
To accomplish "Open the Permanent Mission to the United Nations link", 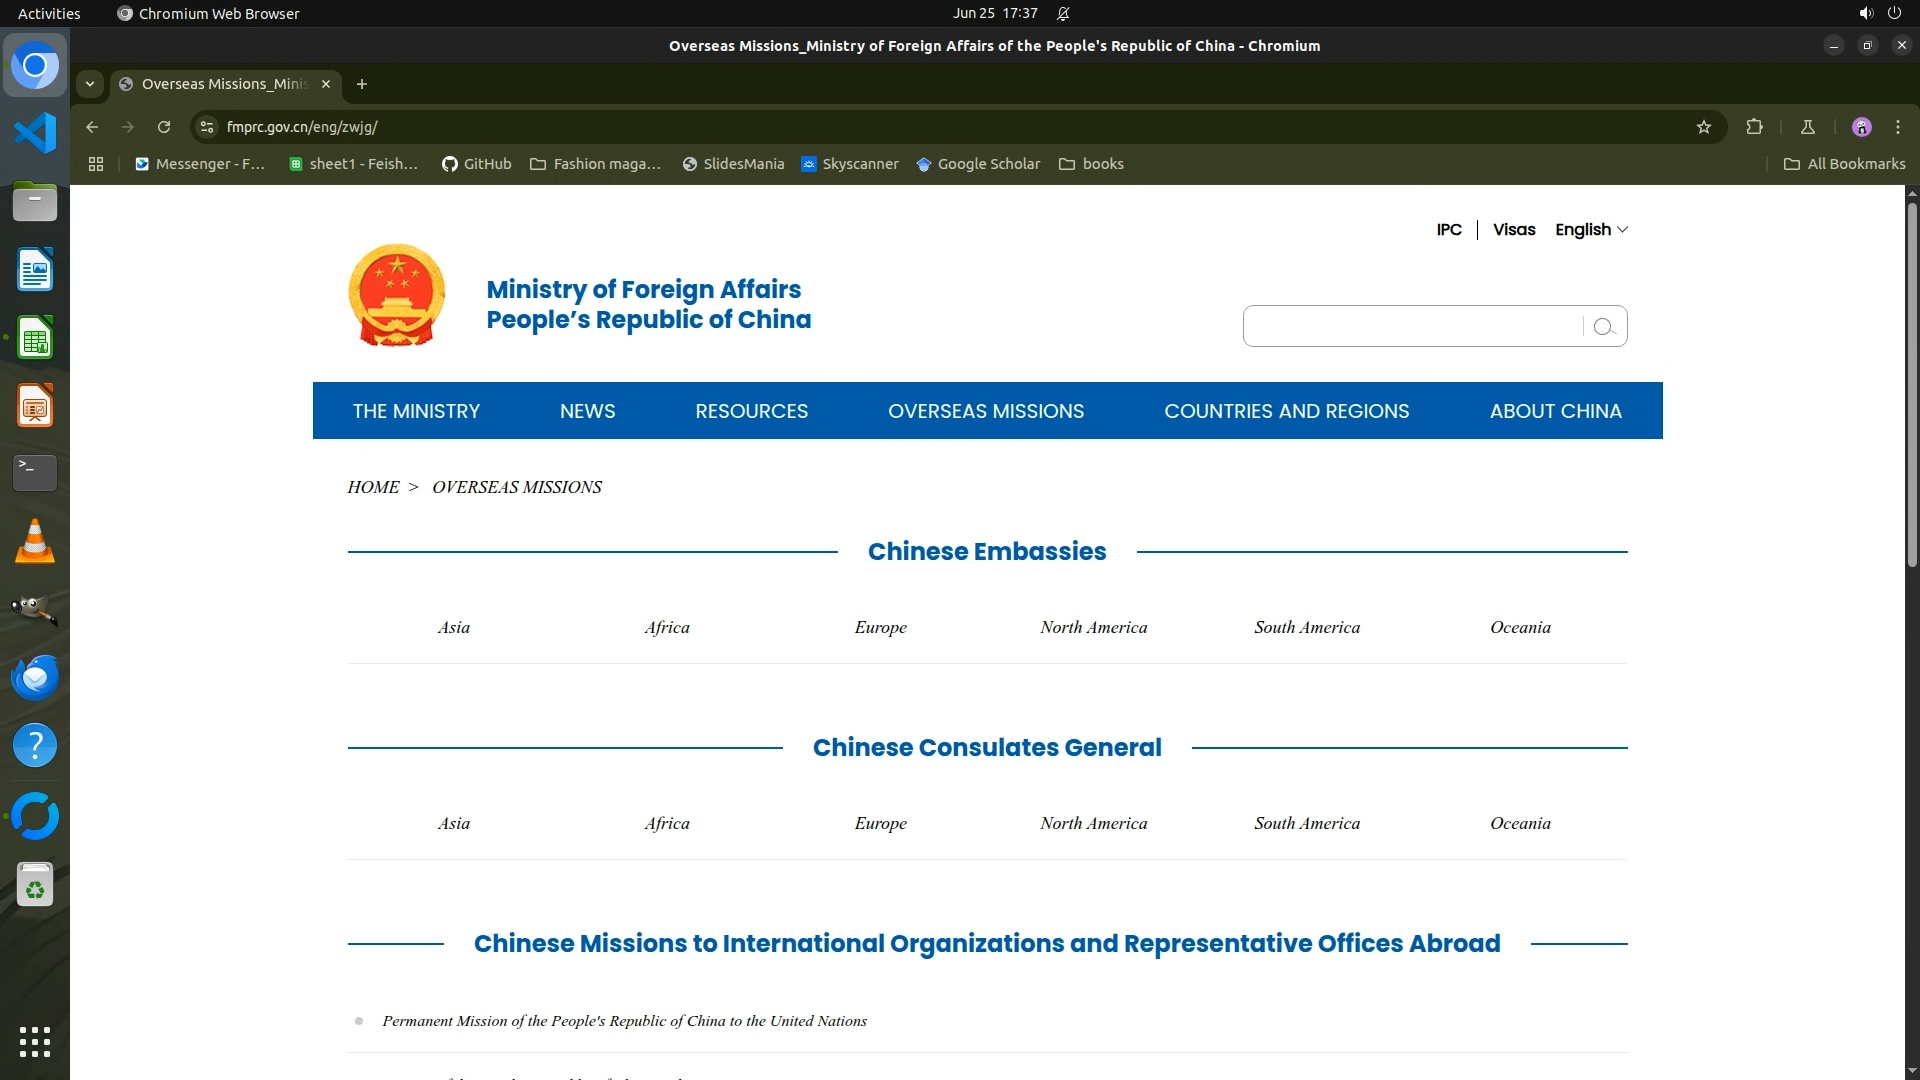I will 624,1021.
